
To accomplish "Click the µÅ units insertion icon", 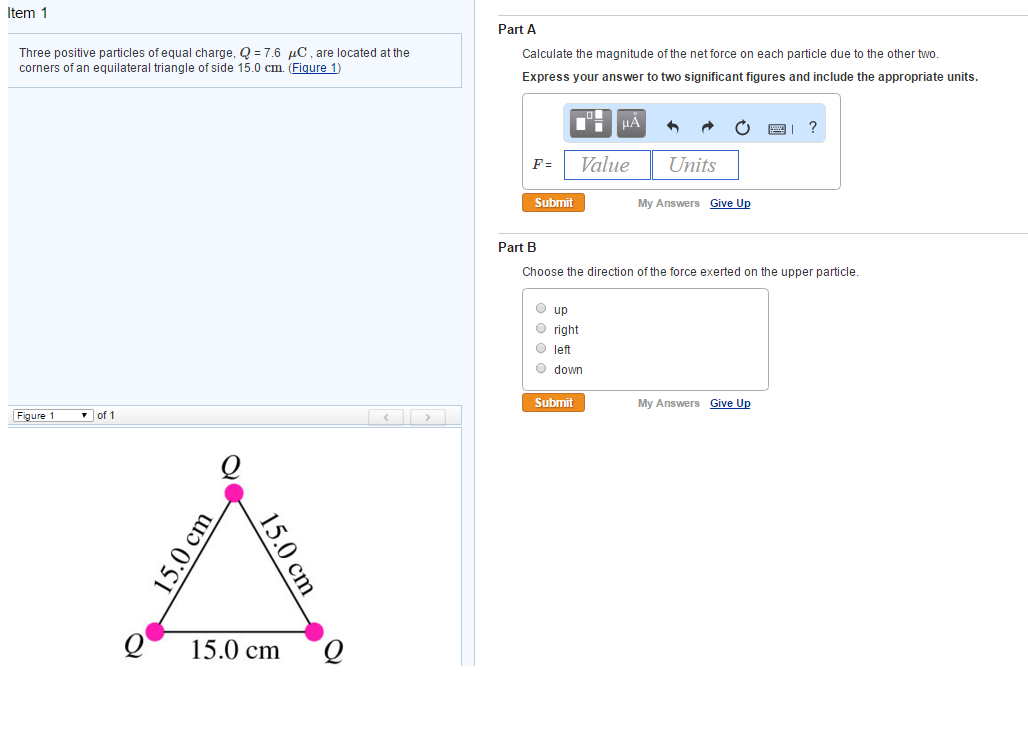I will (x=630, y=123).
